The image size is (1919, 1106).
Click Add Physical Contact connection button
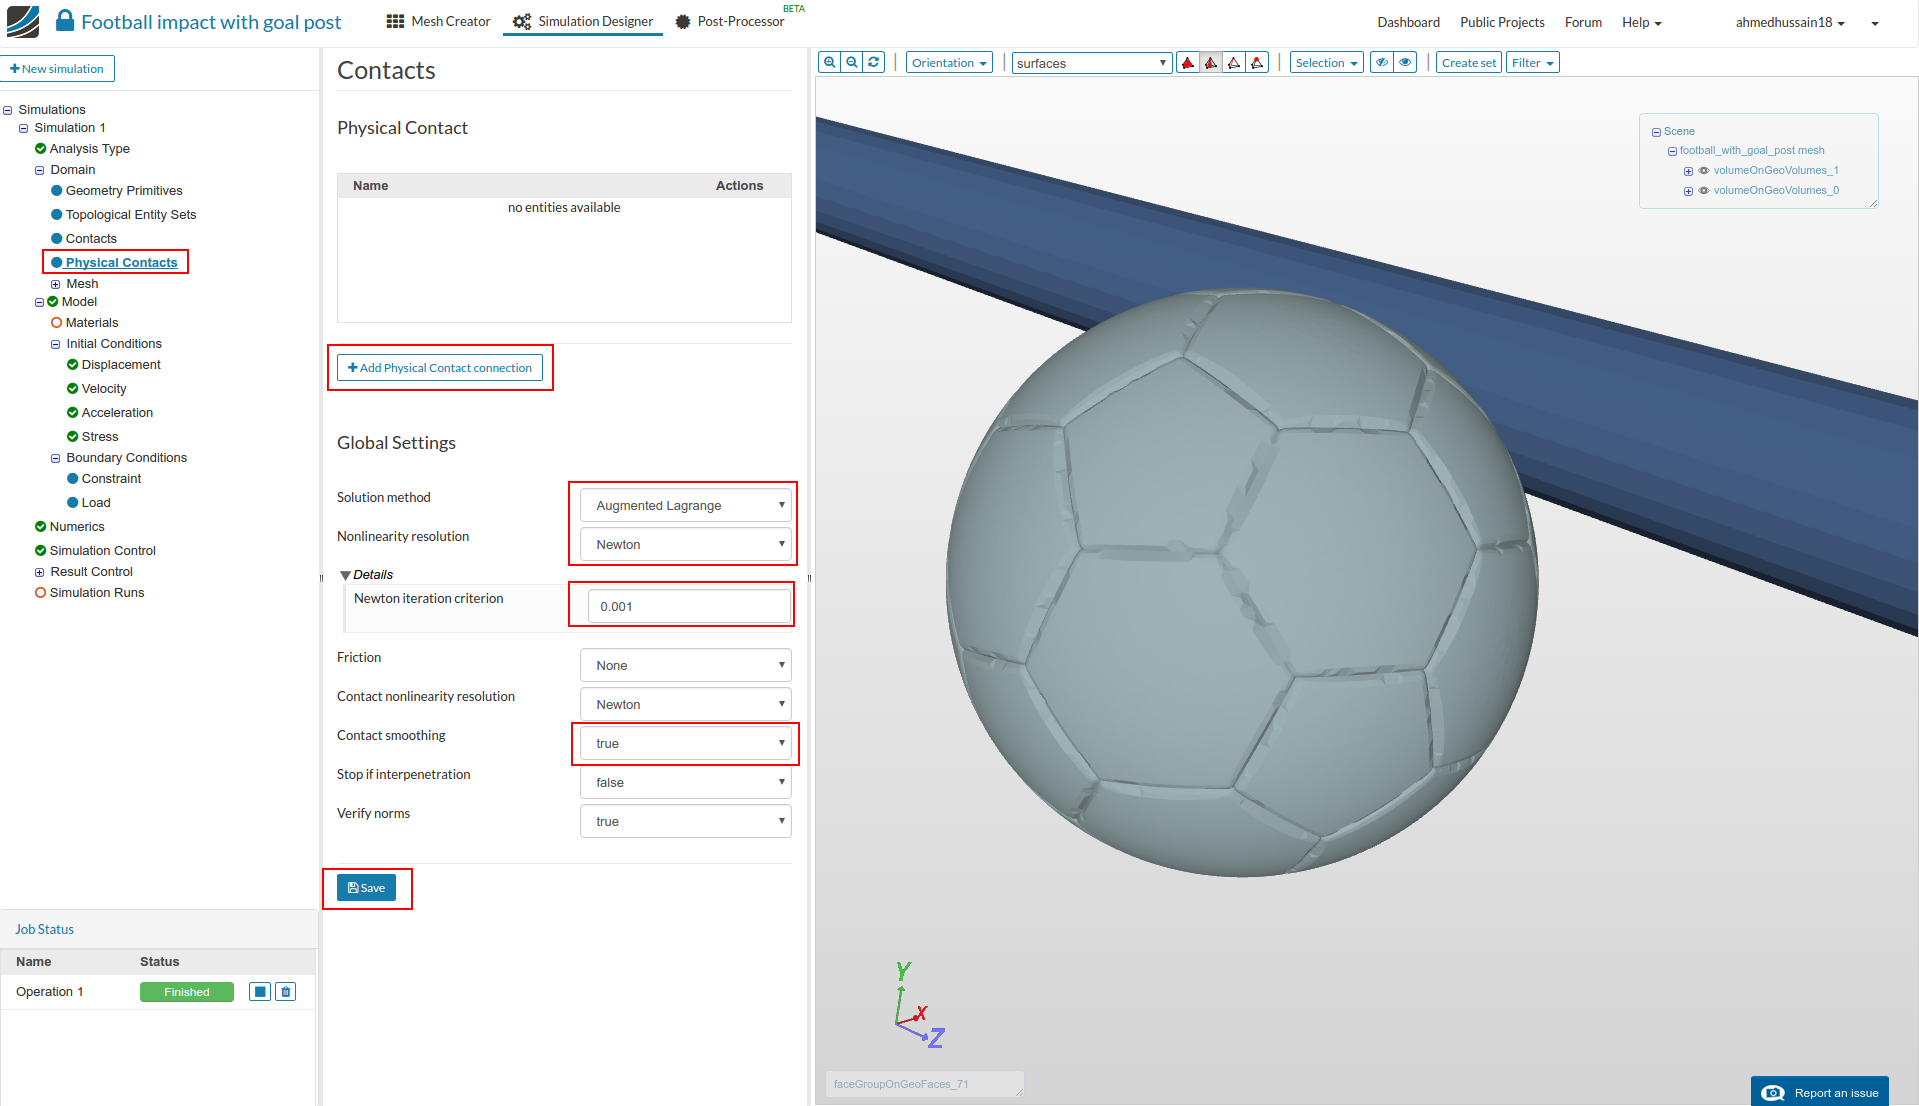pyautogui.click(x=440, y=368)
